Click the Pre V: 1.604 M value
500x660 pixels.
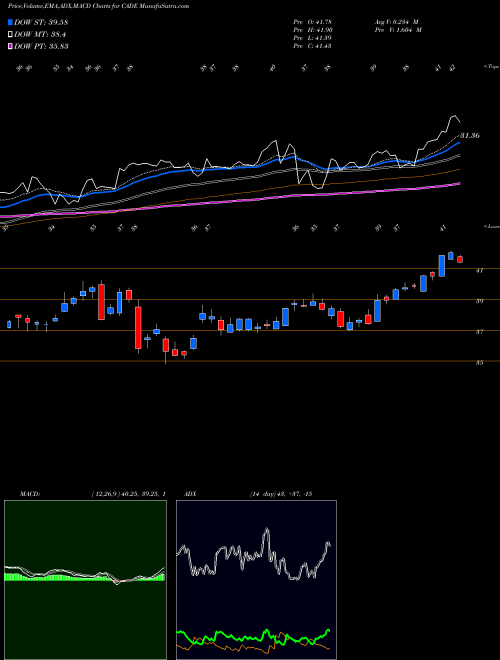pos(397,30)
